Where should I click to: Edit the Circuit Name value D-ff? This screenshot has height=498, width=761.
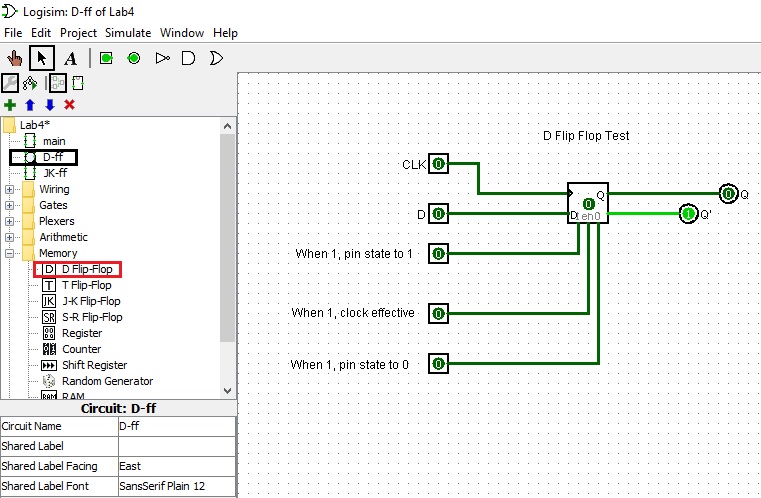click(177, 426)
